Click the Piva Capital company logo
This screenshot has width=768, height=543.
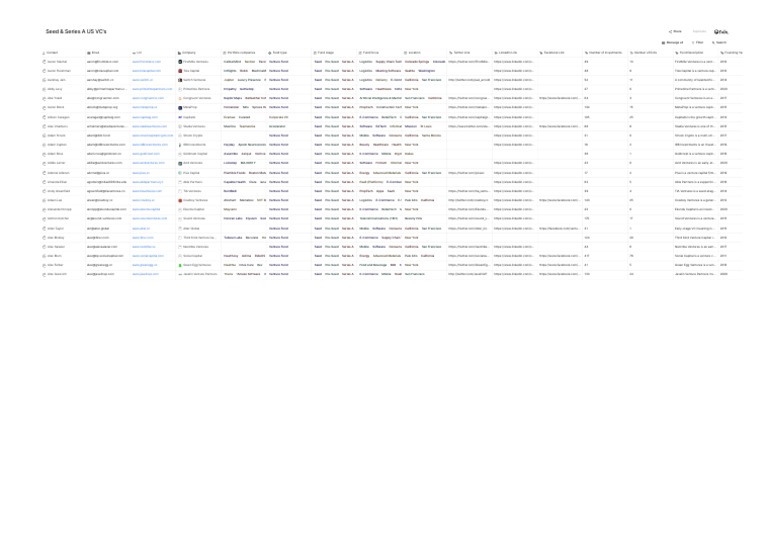pyautogui.click(x=180, y=173)
